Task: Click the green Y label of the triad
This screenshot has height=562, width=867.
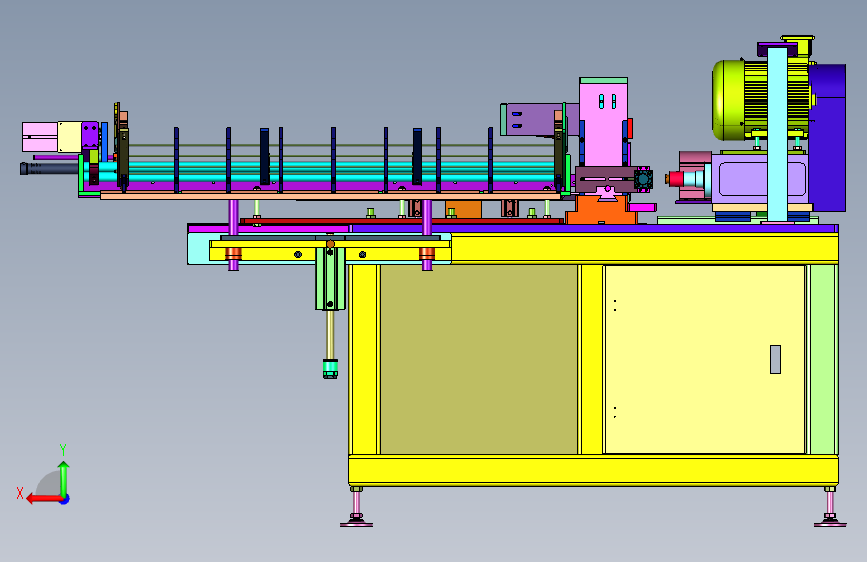Action: (x=63, y=449)
